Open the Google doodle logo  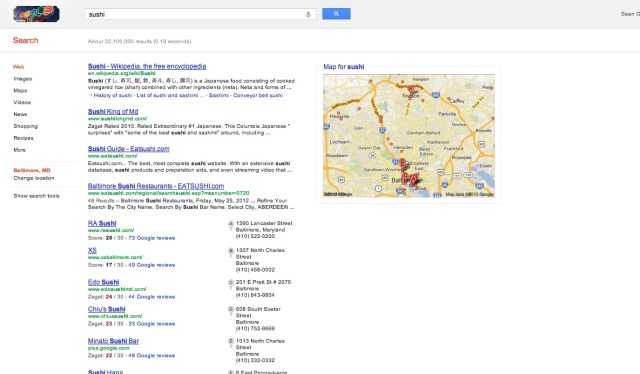point(36,14)
